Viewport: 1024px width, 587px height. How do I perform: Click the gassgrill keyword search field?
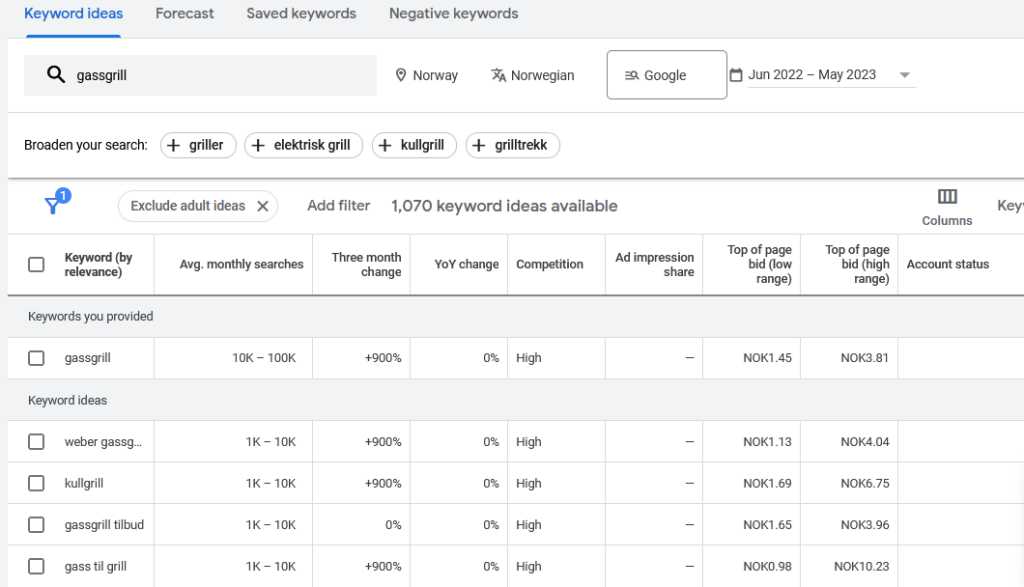tap(220, 75)
